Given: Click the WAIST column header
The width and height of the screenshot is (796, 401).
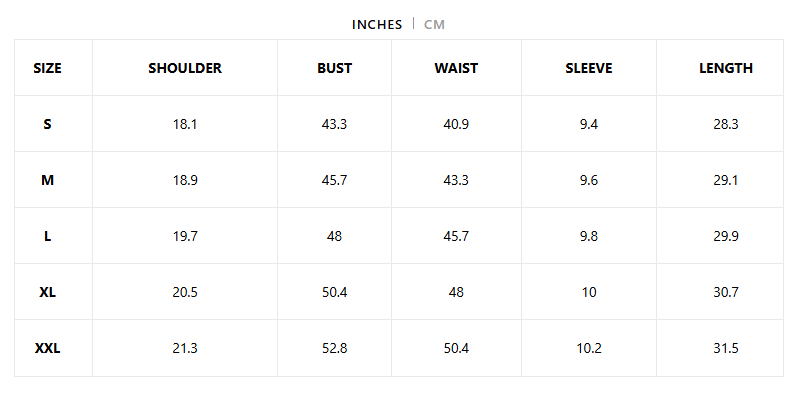Looking at the screenshot, I should 456,68.
